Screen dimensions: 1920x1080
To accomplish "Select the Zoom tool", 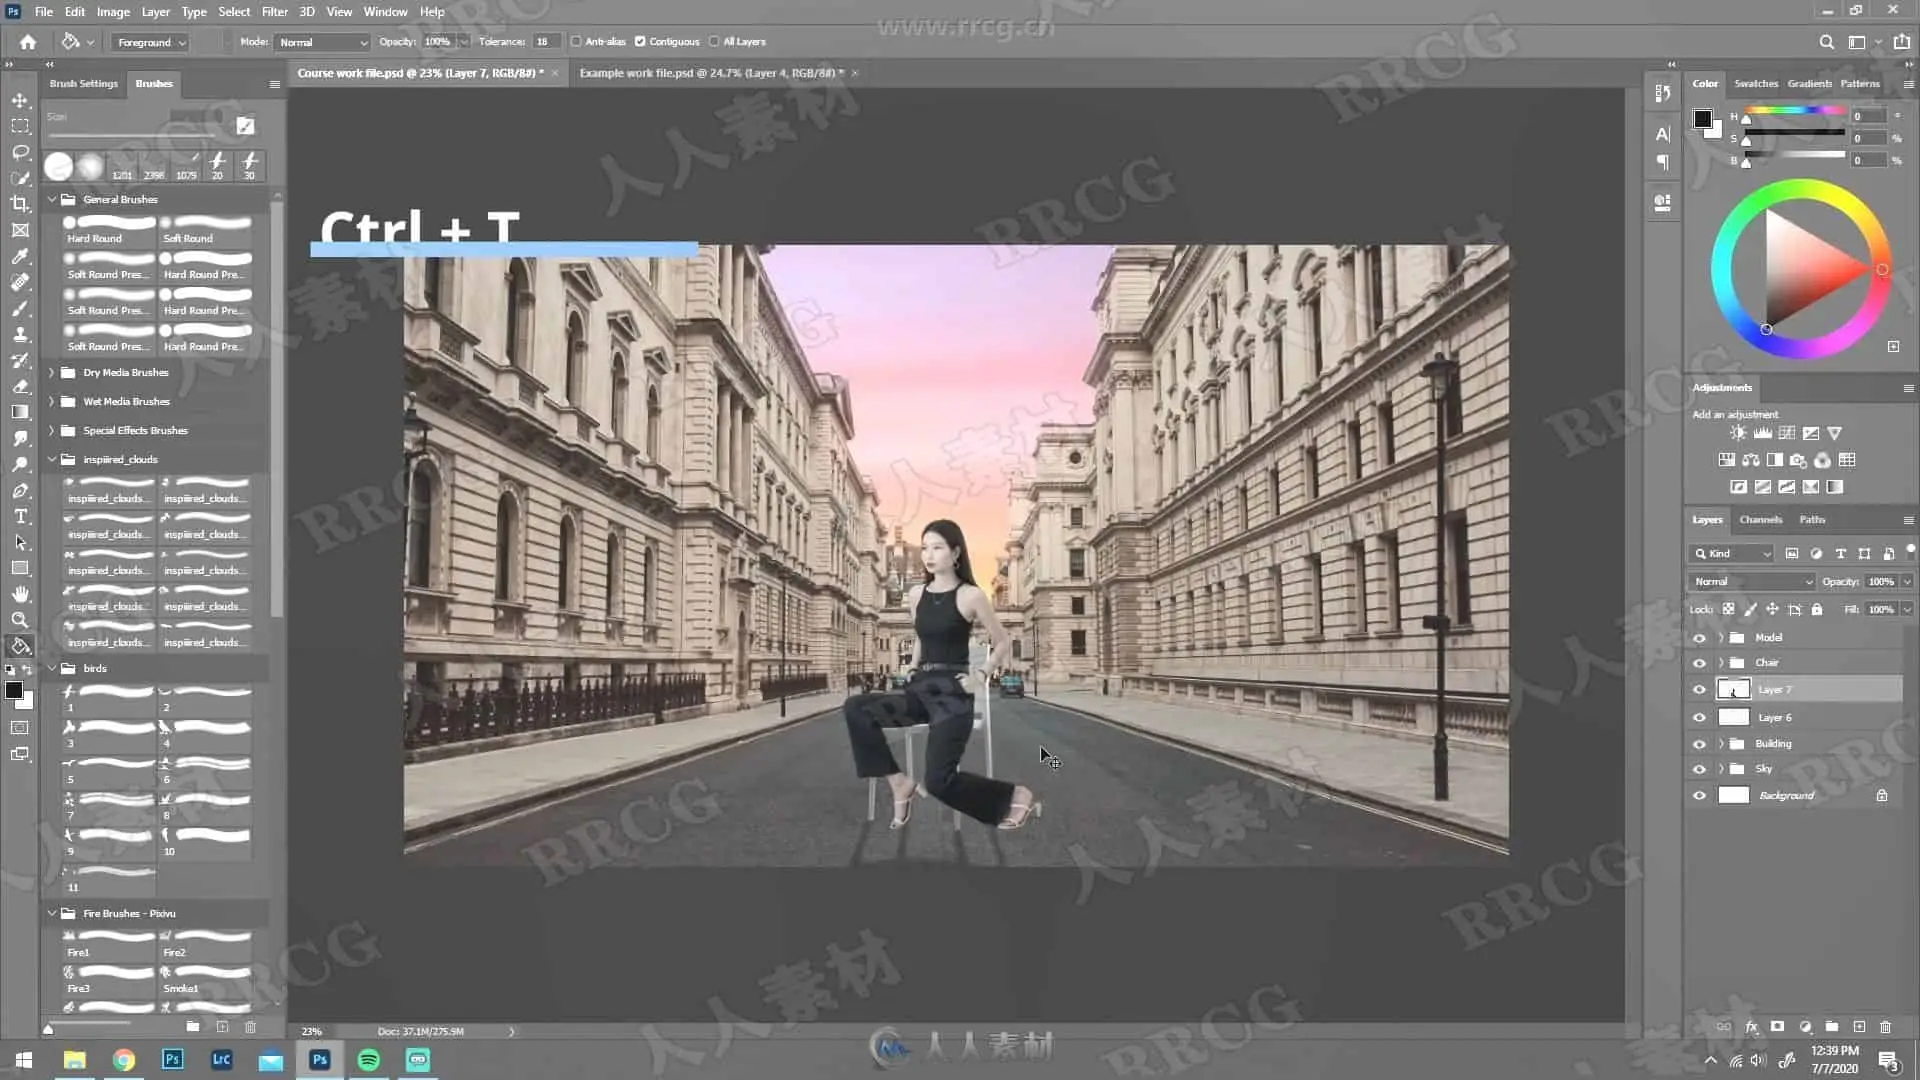I will tap(20, 620).
